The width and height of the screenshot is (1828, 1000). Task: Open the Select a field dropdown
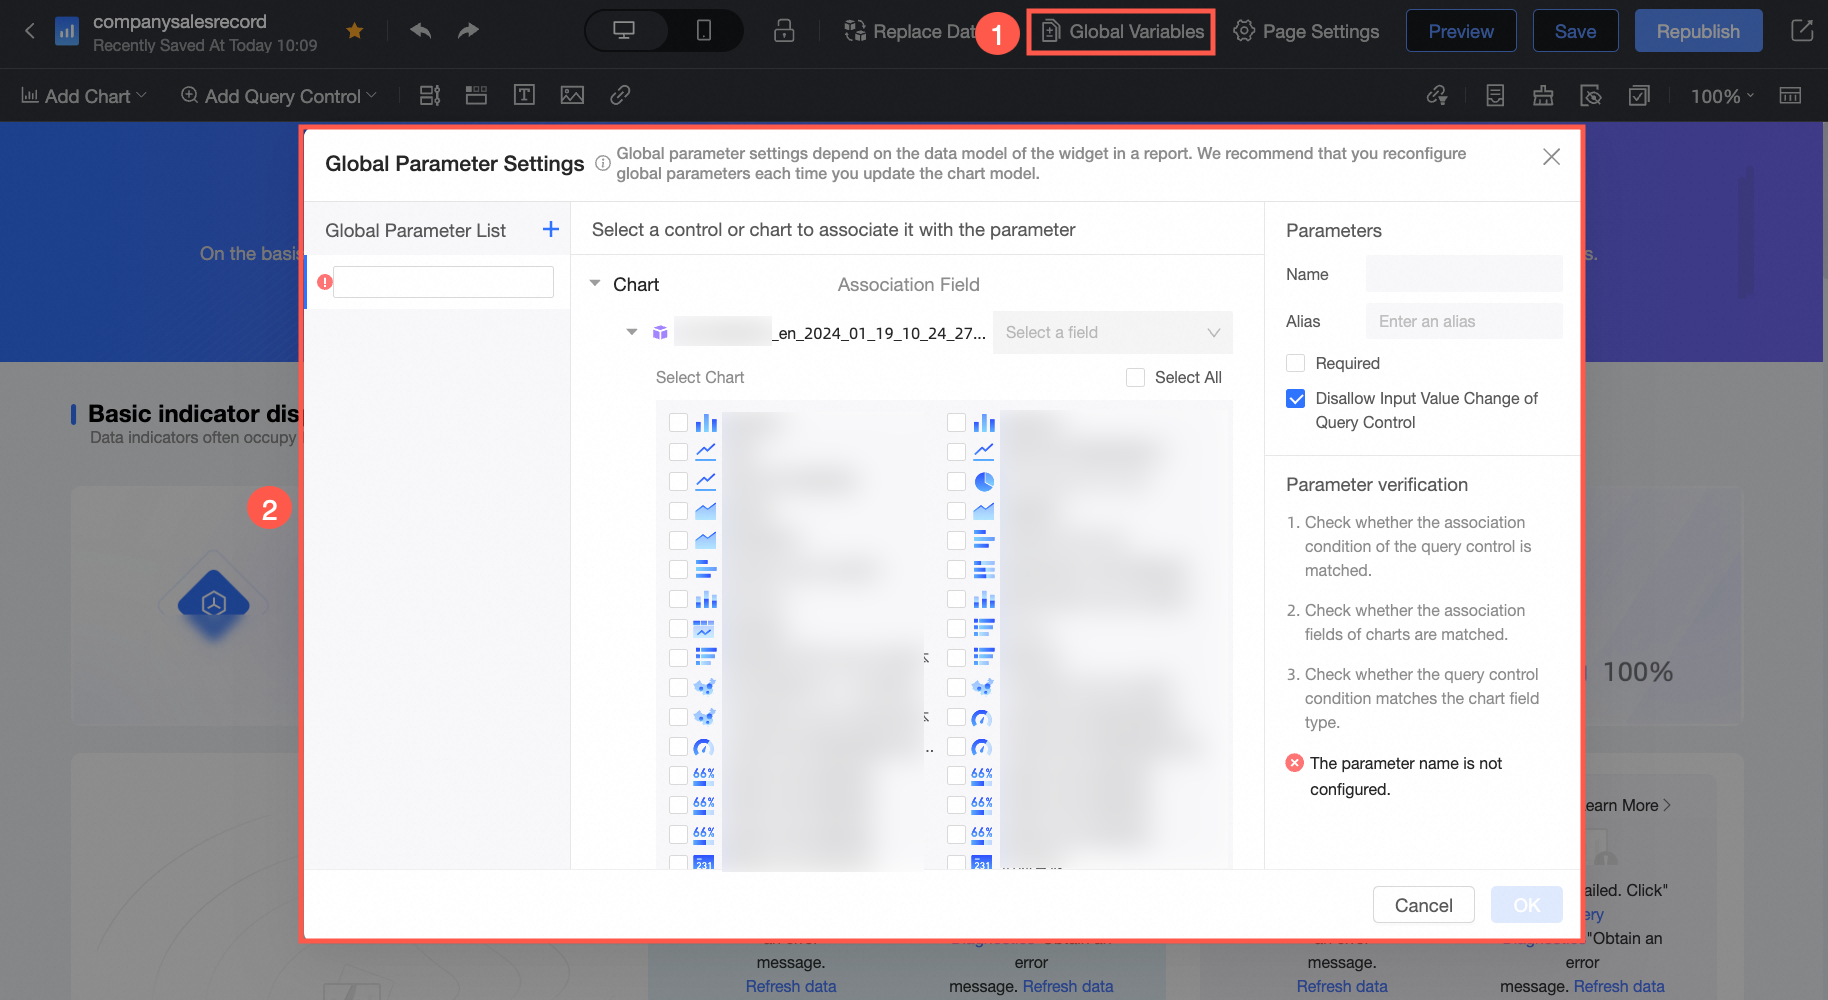point(1112,333)
